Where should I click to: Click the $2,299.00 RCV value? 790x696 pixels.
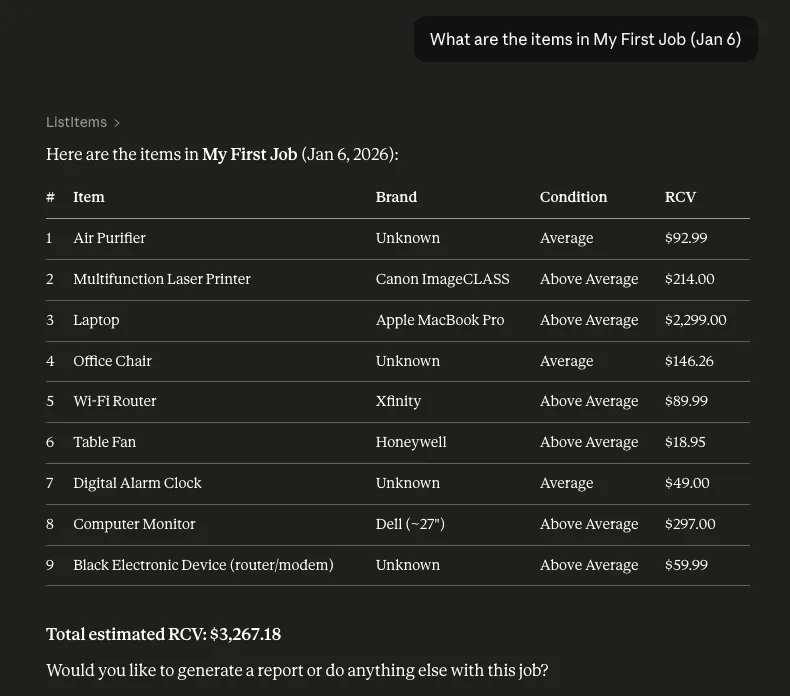point(695,320)
